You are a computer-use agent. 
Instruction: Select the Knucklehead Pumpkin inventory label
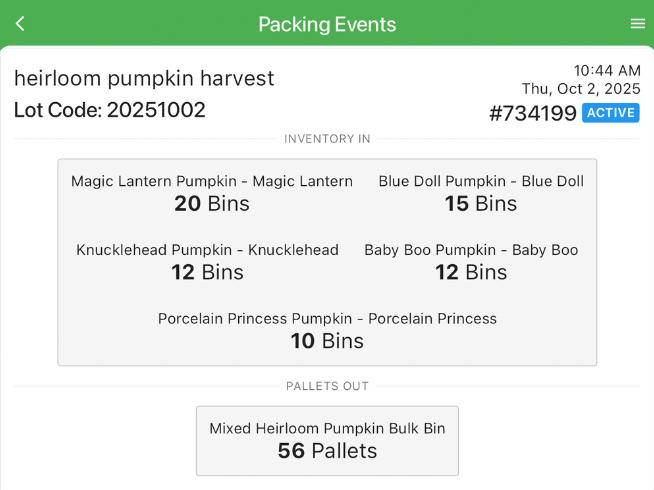pyautogui.click(x=207, y=250)
